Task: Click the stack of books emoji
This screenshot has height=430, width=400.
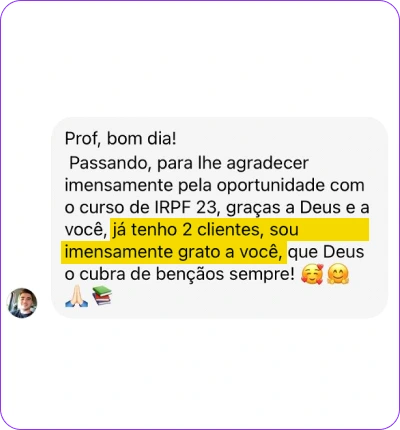Action: pyautogui.click(x=102, y=296)
